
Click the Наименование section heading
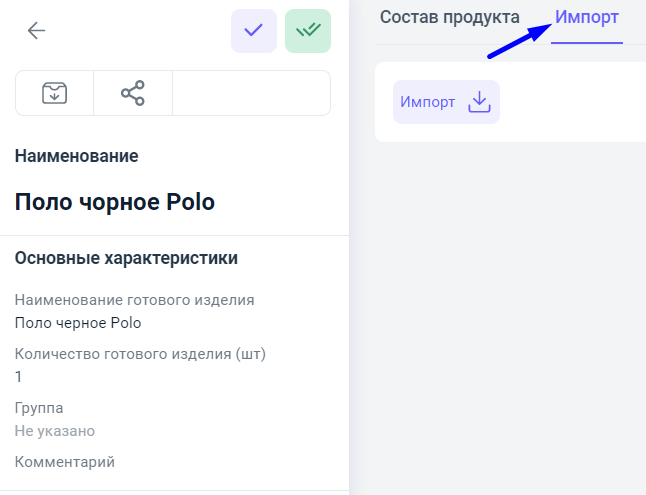coord(77,156)
